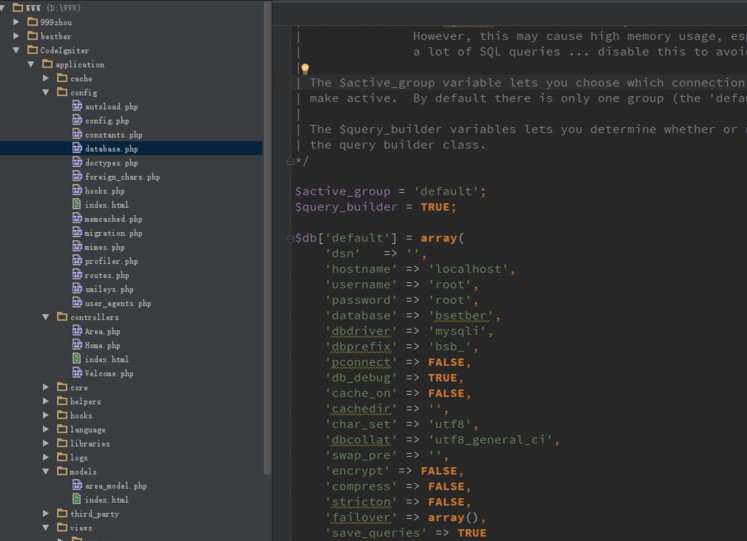This screenshot has height=541, width=747.
Task: Collapse the controllers folder arrow
Action: tap(46, 317)
